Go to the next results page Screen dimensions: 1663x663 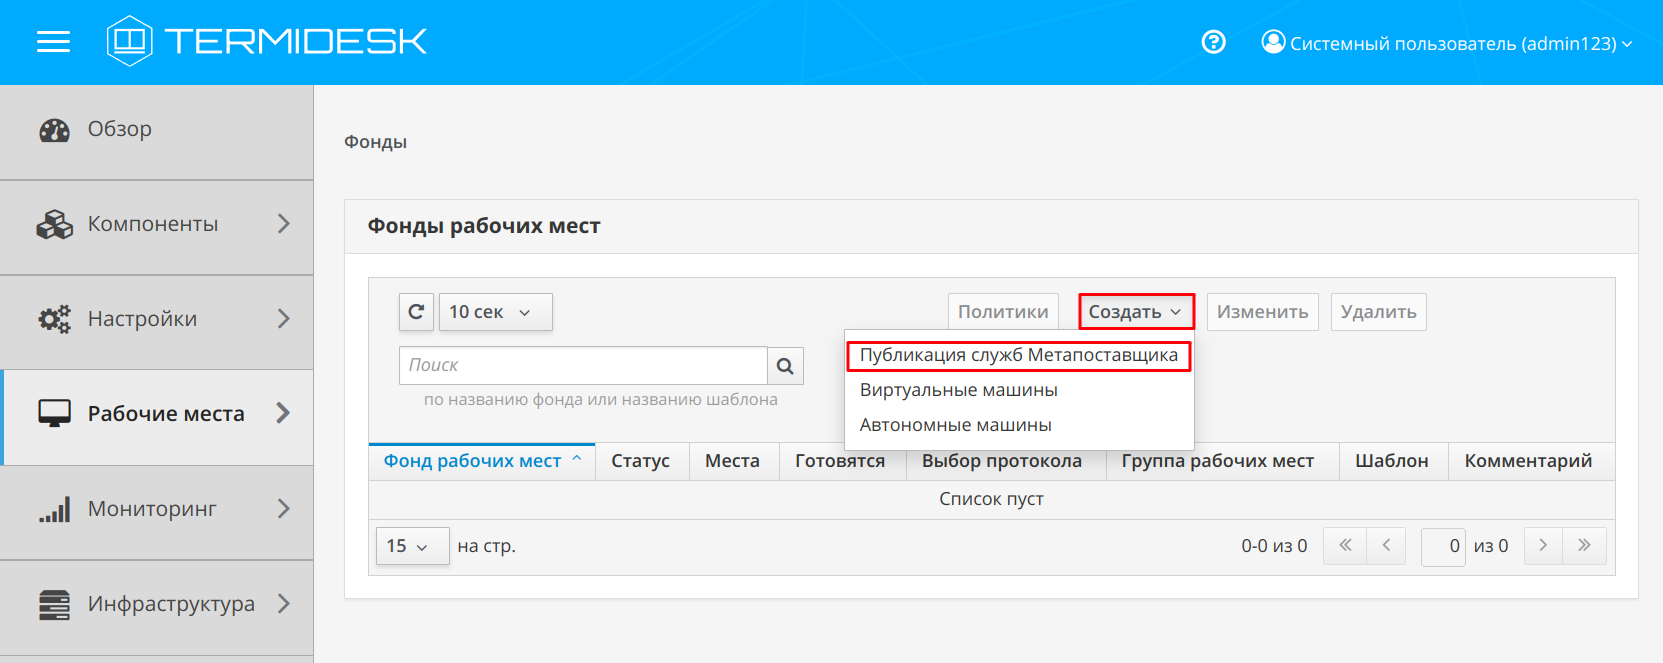1543,546
